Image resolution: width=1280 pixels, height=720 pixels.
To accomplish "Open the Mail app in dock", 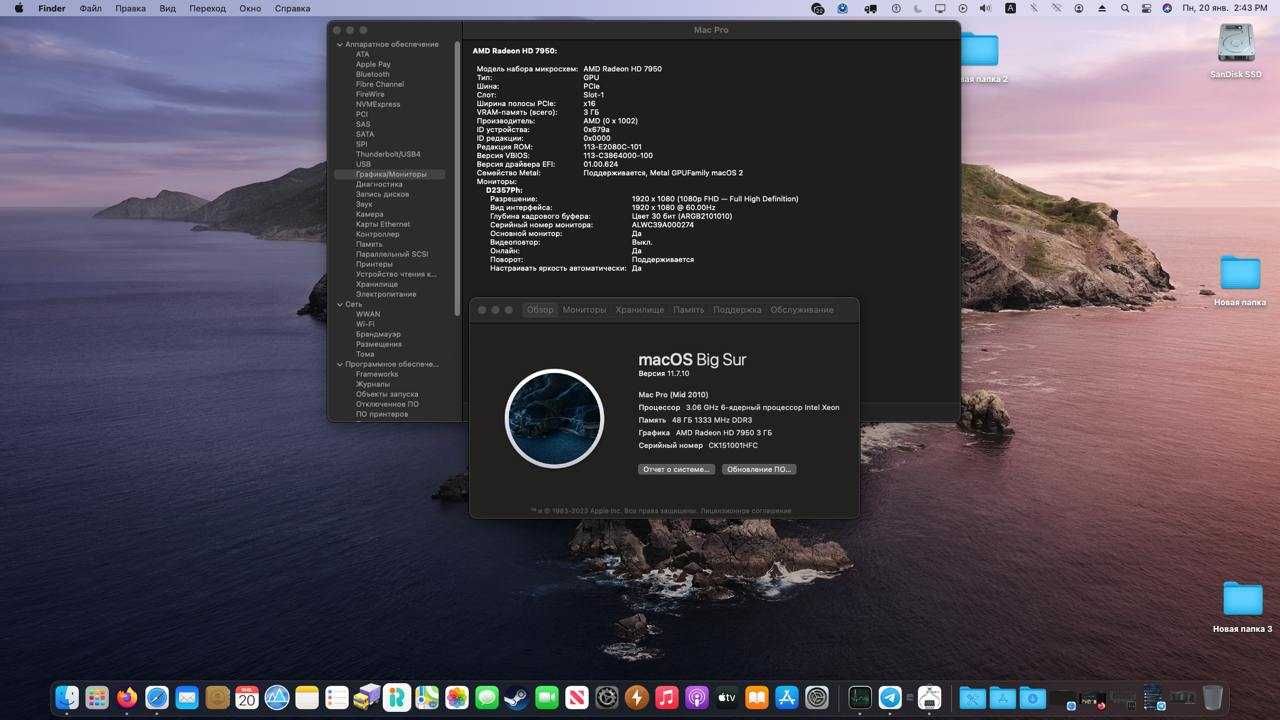I will (187, 697).
